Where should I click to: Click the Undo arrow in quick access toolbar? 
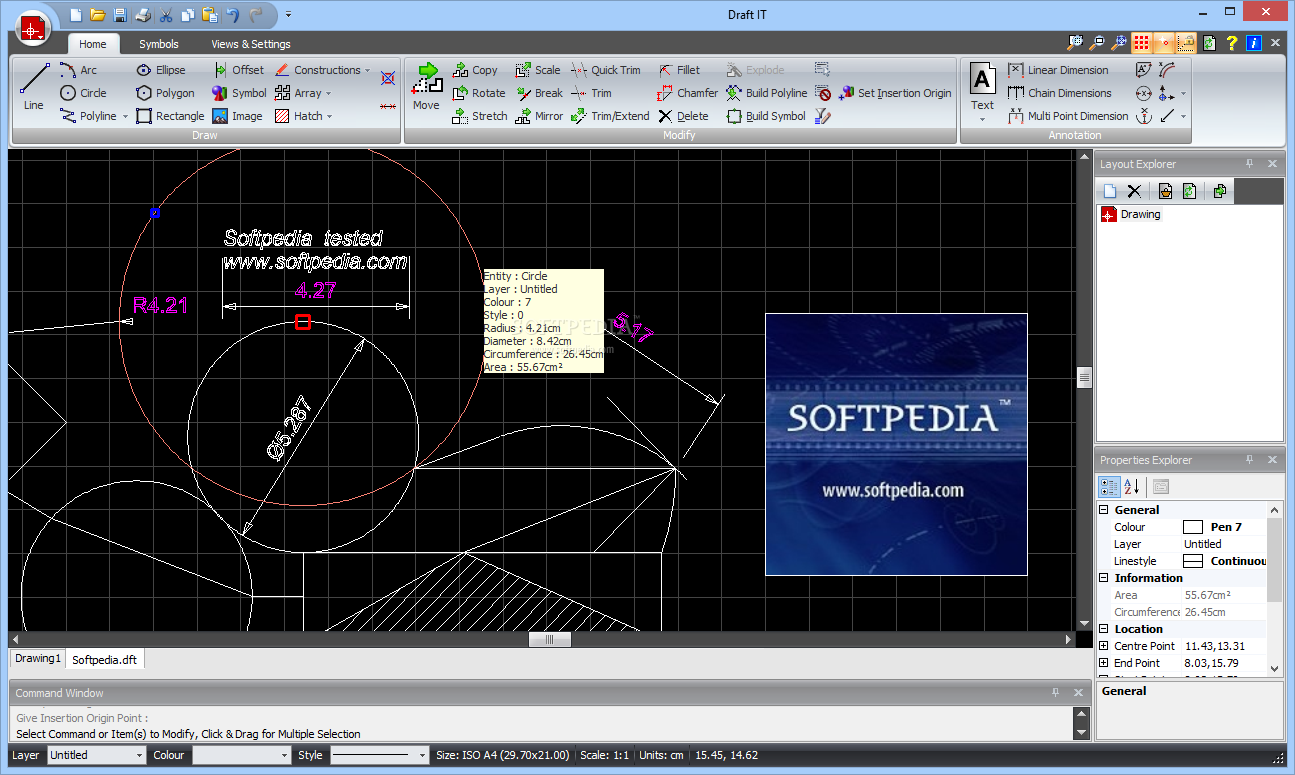point(233,15)
